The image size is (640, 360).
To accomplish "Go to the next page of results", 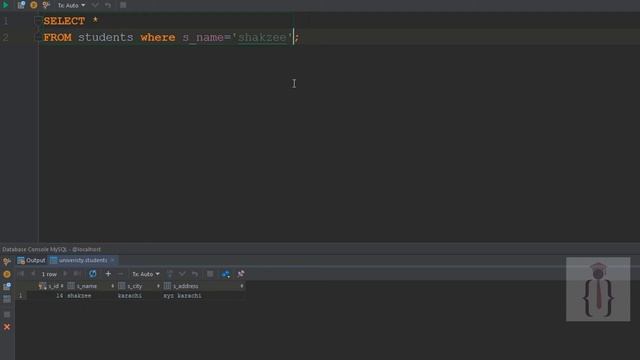I will [65, 274].
